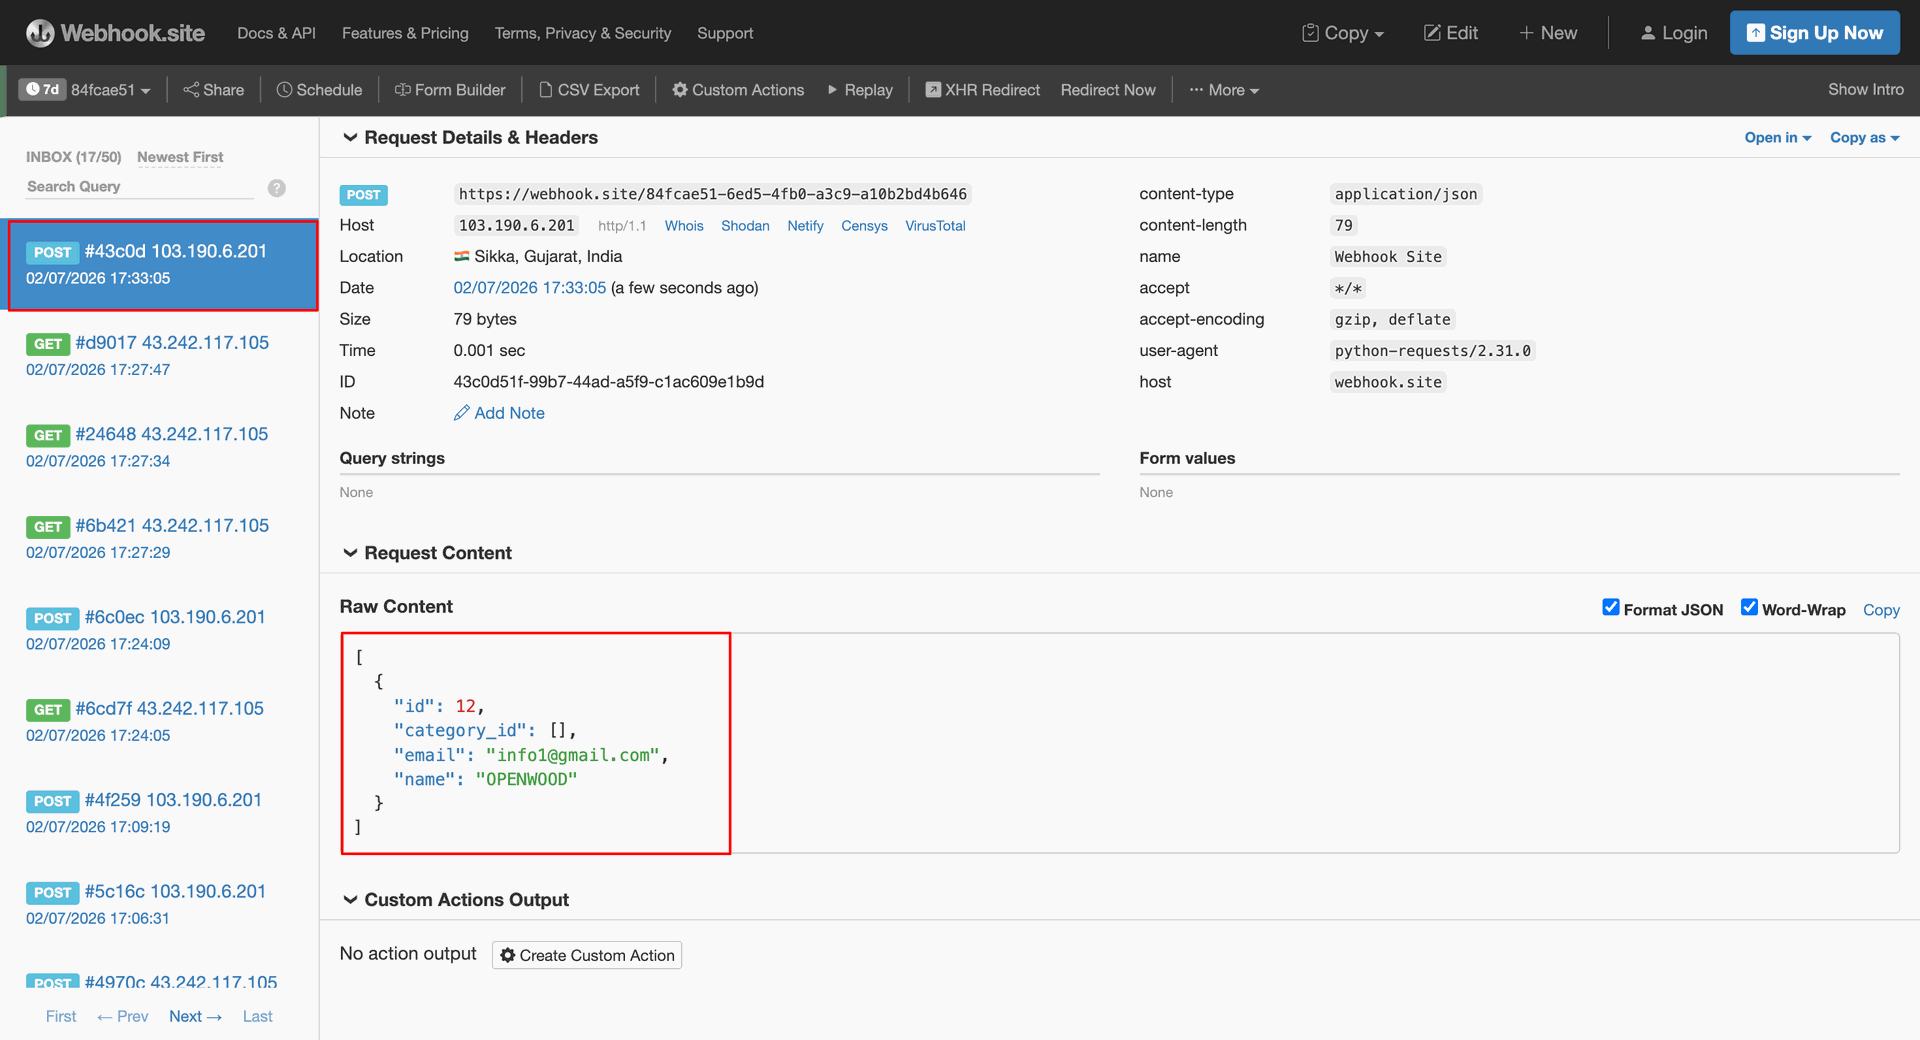This screenshot has height=1040, width=1920.
Task: Open the Support menu item
Action: 725,33
